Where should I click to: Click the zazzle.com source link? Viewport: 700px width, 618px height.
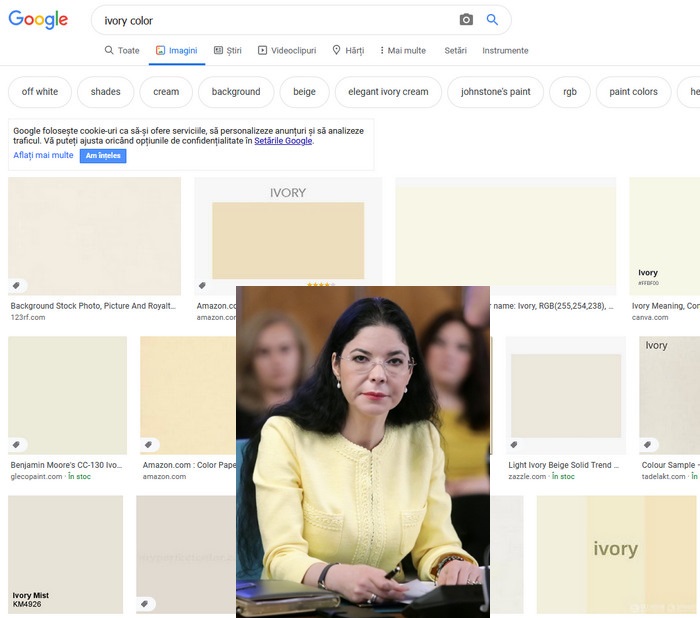coord(527,476)
